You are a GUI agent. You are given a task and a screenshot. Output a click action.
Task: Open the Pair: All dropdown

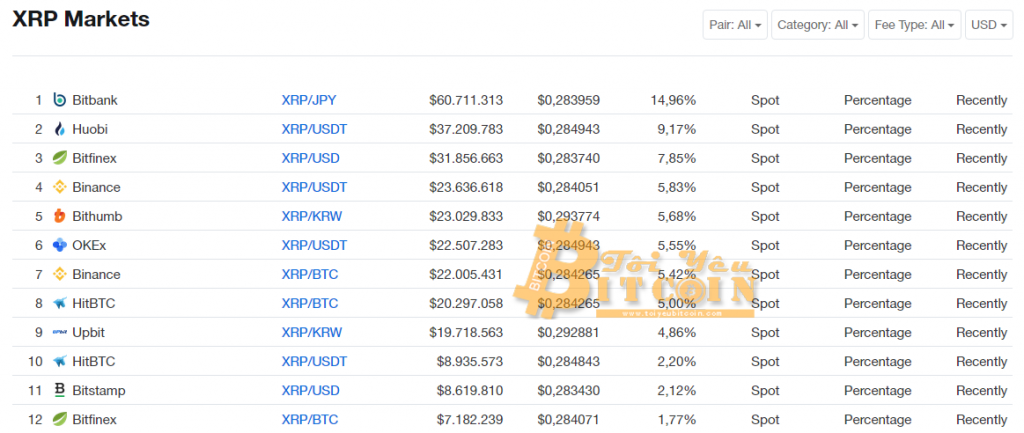(735, 25)
